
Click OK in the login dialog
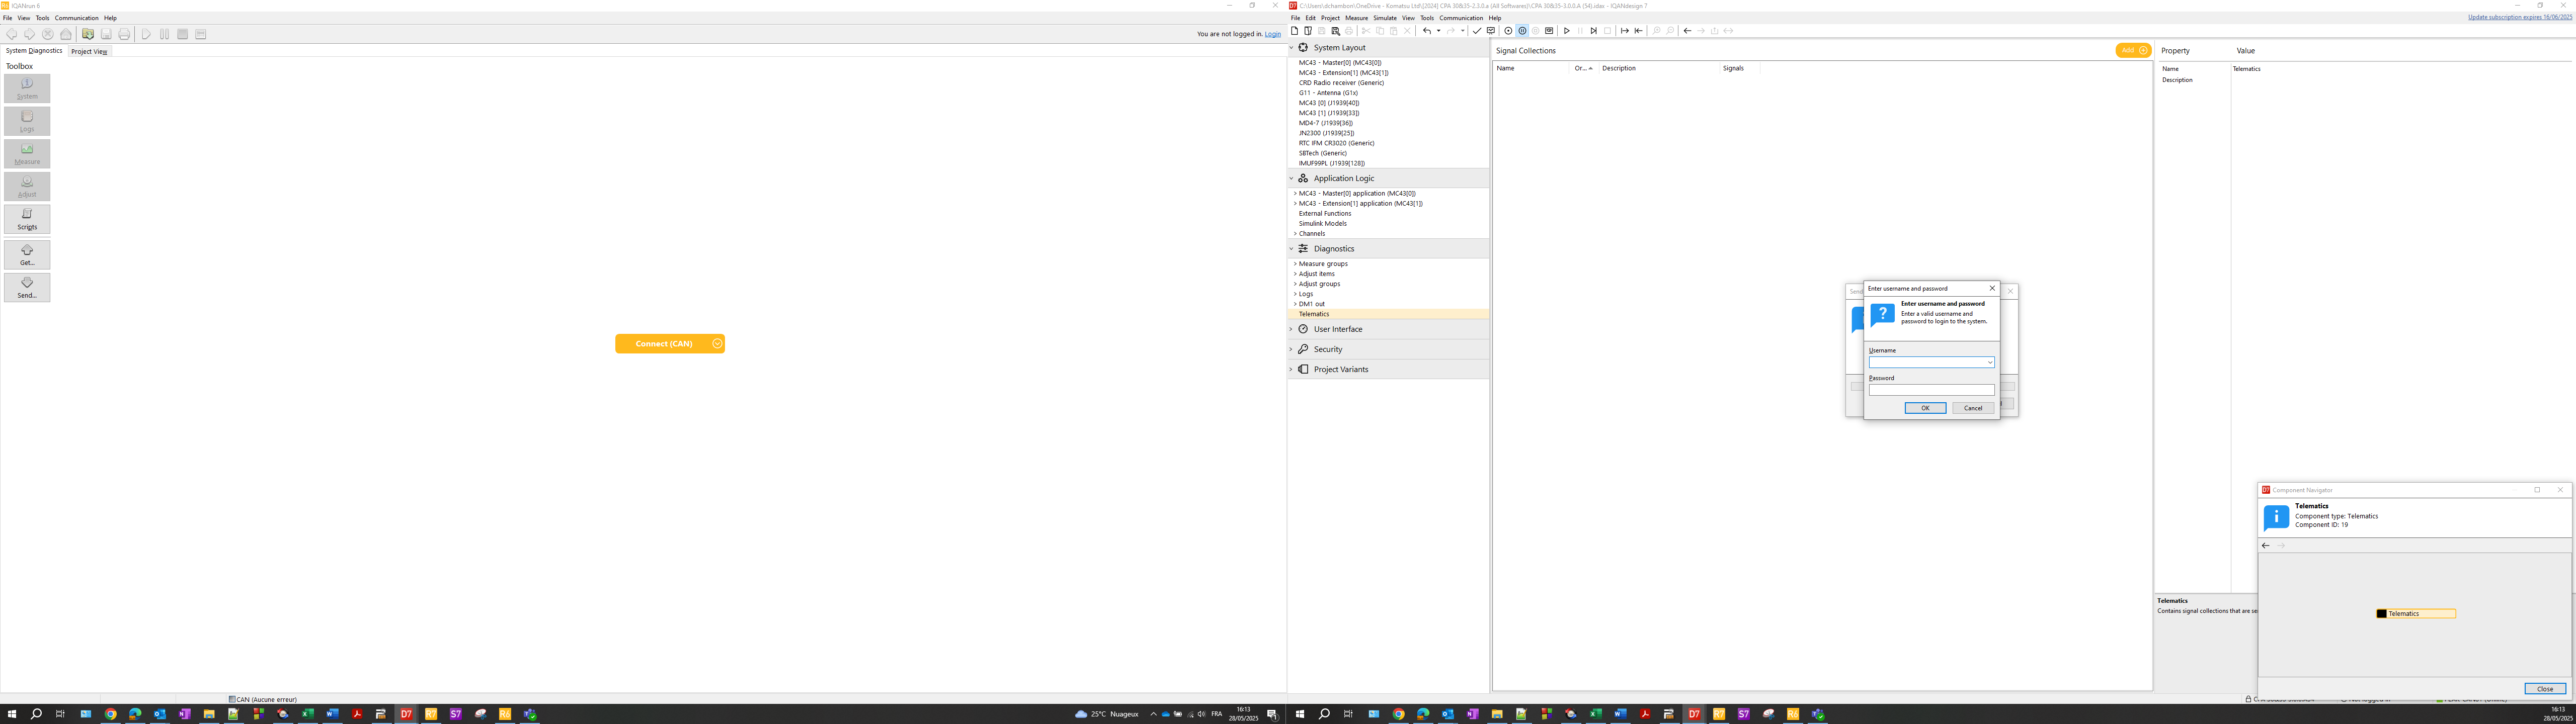[1925, 408]
